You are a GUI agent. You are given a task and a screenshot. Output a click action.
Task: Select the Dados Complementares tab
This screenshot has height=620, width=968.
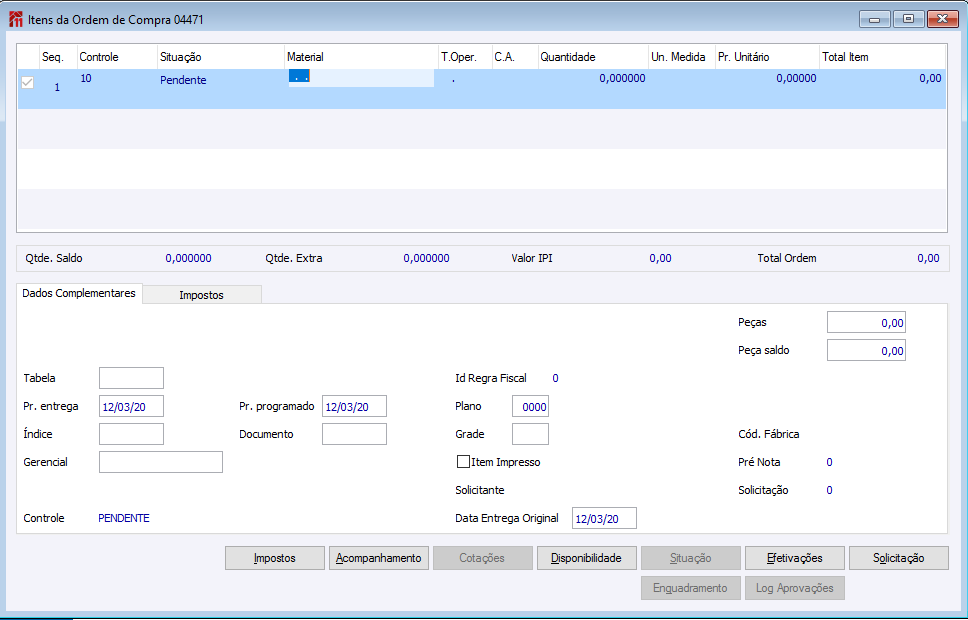(x=79, y=293)
